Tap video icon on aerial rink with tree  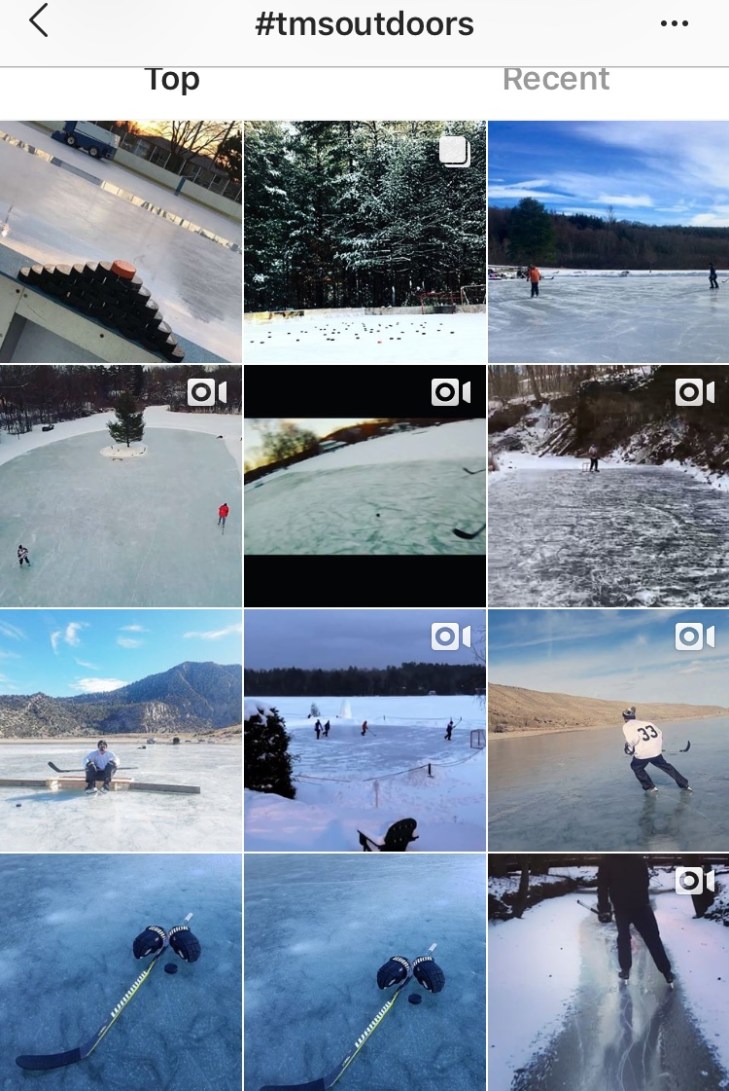(207, 393)
